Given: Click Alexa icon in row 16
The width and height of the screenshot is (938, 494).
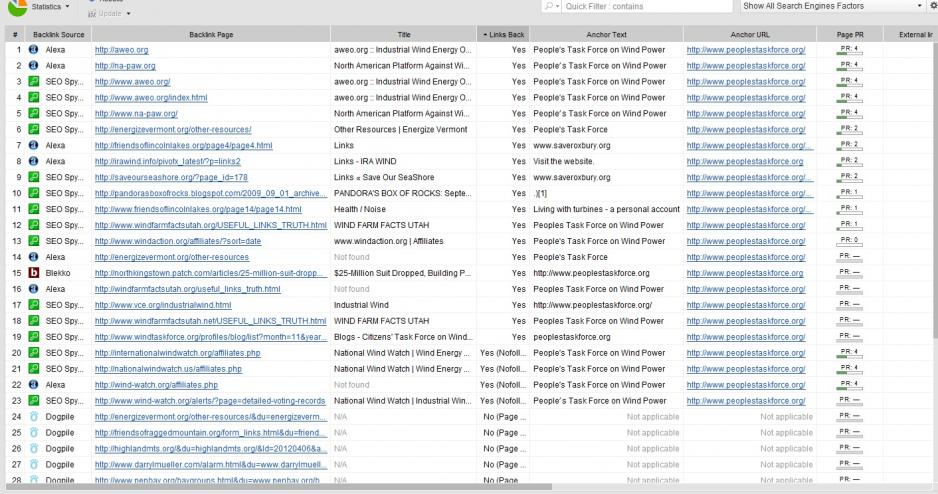Looking at the screenshot, I should (34, 289).
